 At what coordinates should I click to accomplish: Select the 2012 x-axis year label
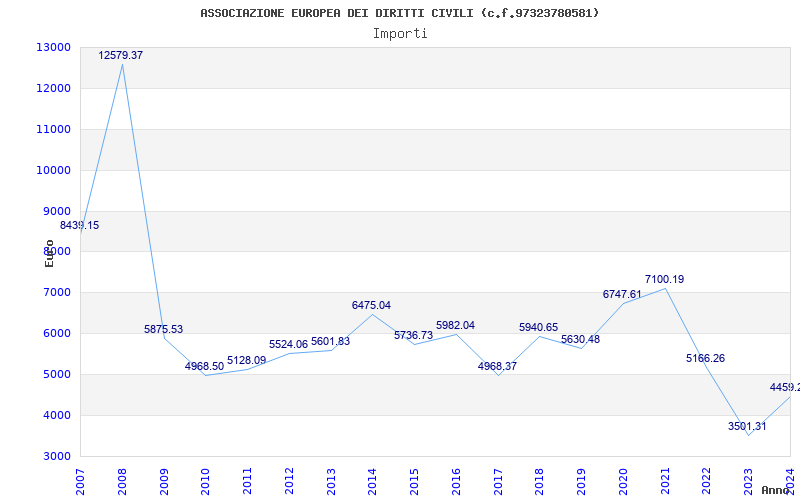(x=289, y=482)
